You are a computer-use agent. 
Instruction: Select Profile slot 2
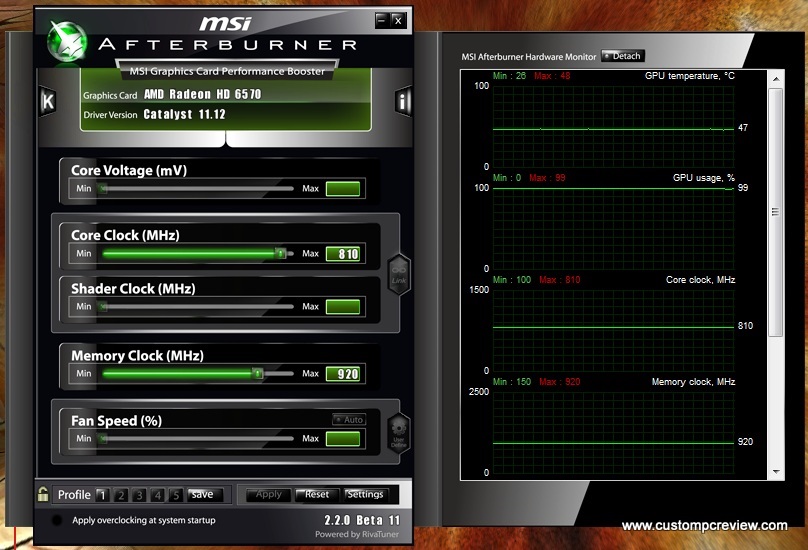[121, 495]
